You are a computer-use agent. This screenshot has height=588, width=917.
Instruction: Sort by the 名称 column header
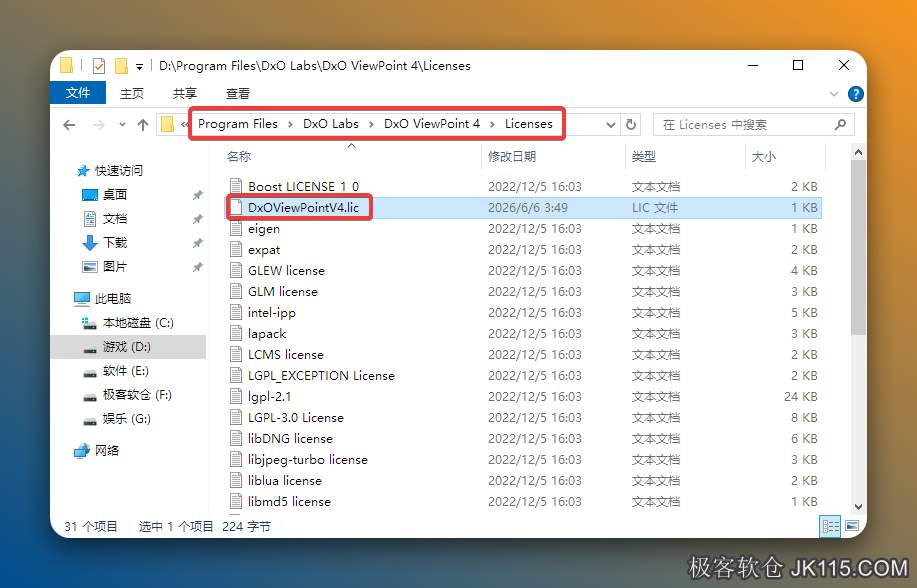pos(239,156)
